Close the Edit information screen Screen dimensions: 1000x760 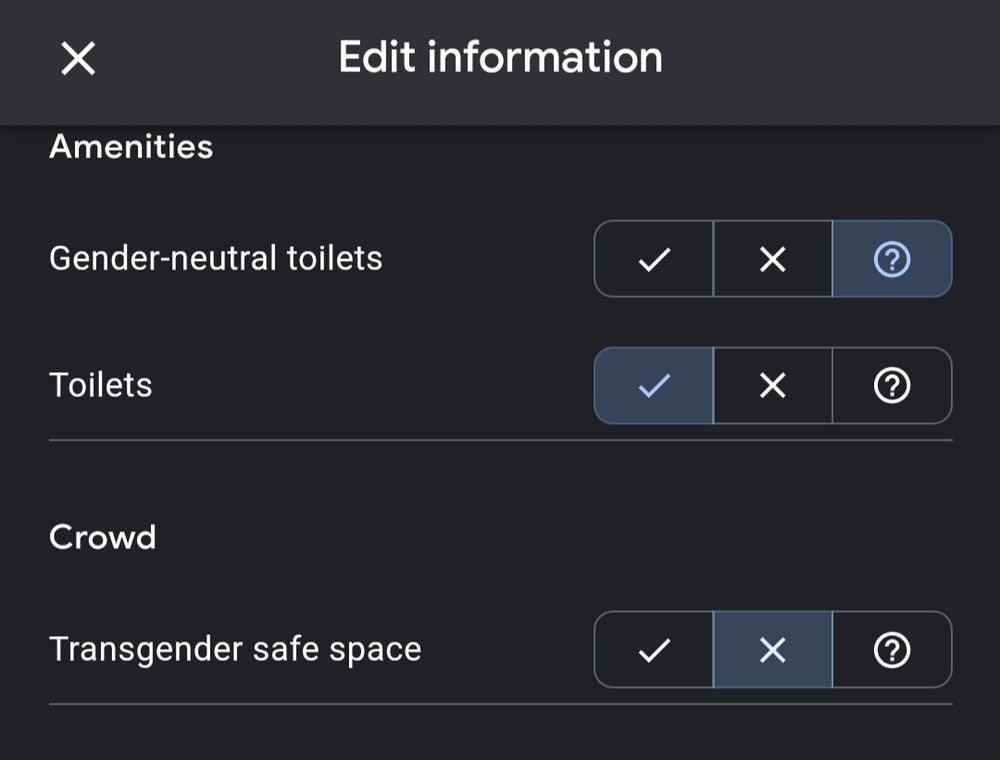[x=78, y=59]
